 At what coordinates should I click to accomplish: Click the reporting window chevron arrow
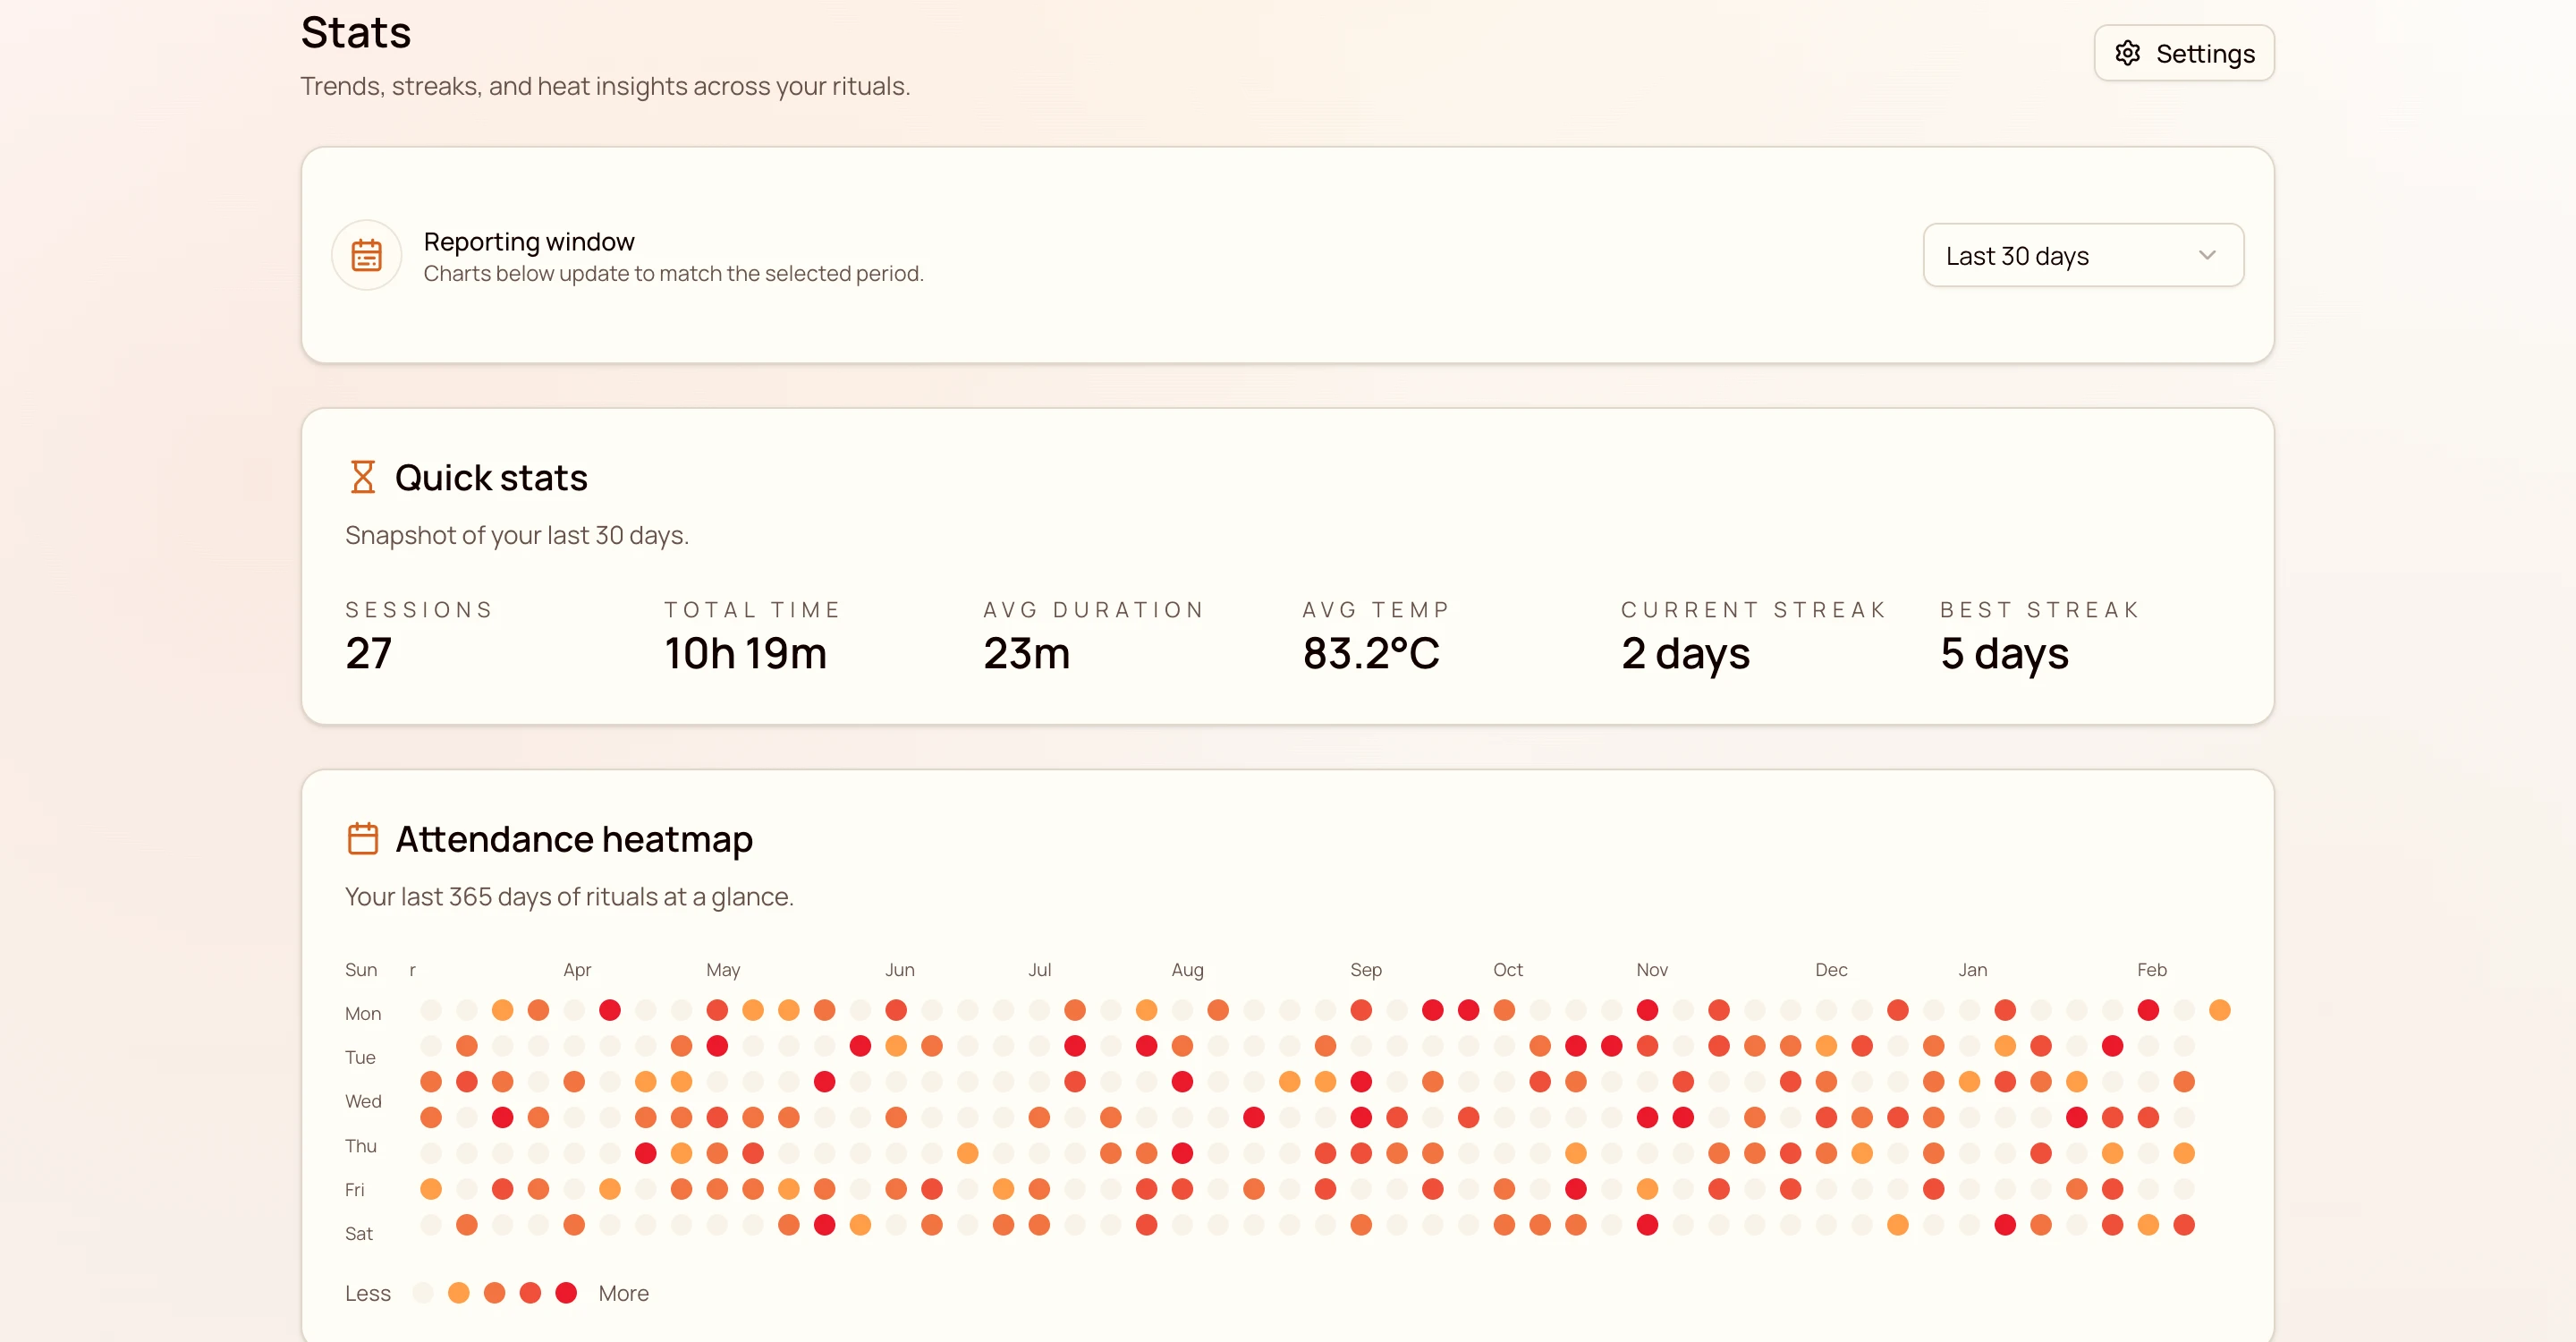(2207, 256)
